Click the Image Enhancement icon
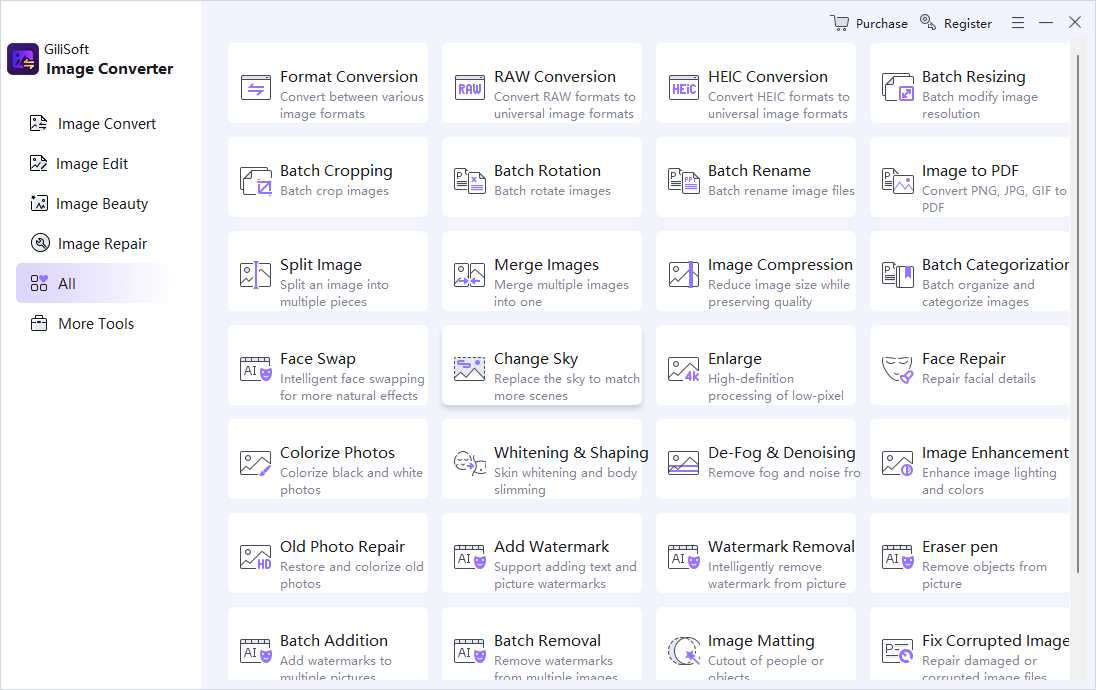Screen dimensions: 1096x690 [x=897, y=463]
